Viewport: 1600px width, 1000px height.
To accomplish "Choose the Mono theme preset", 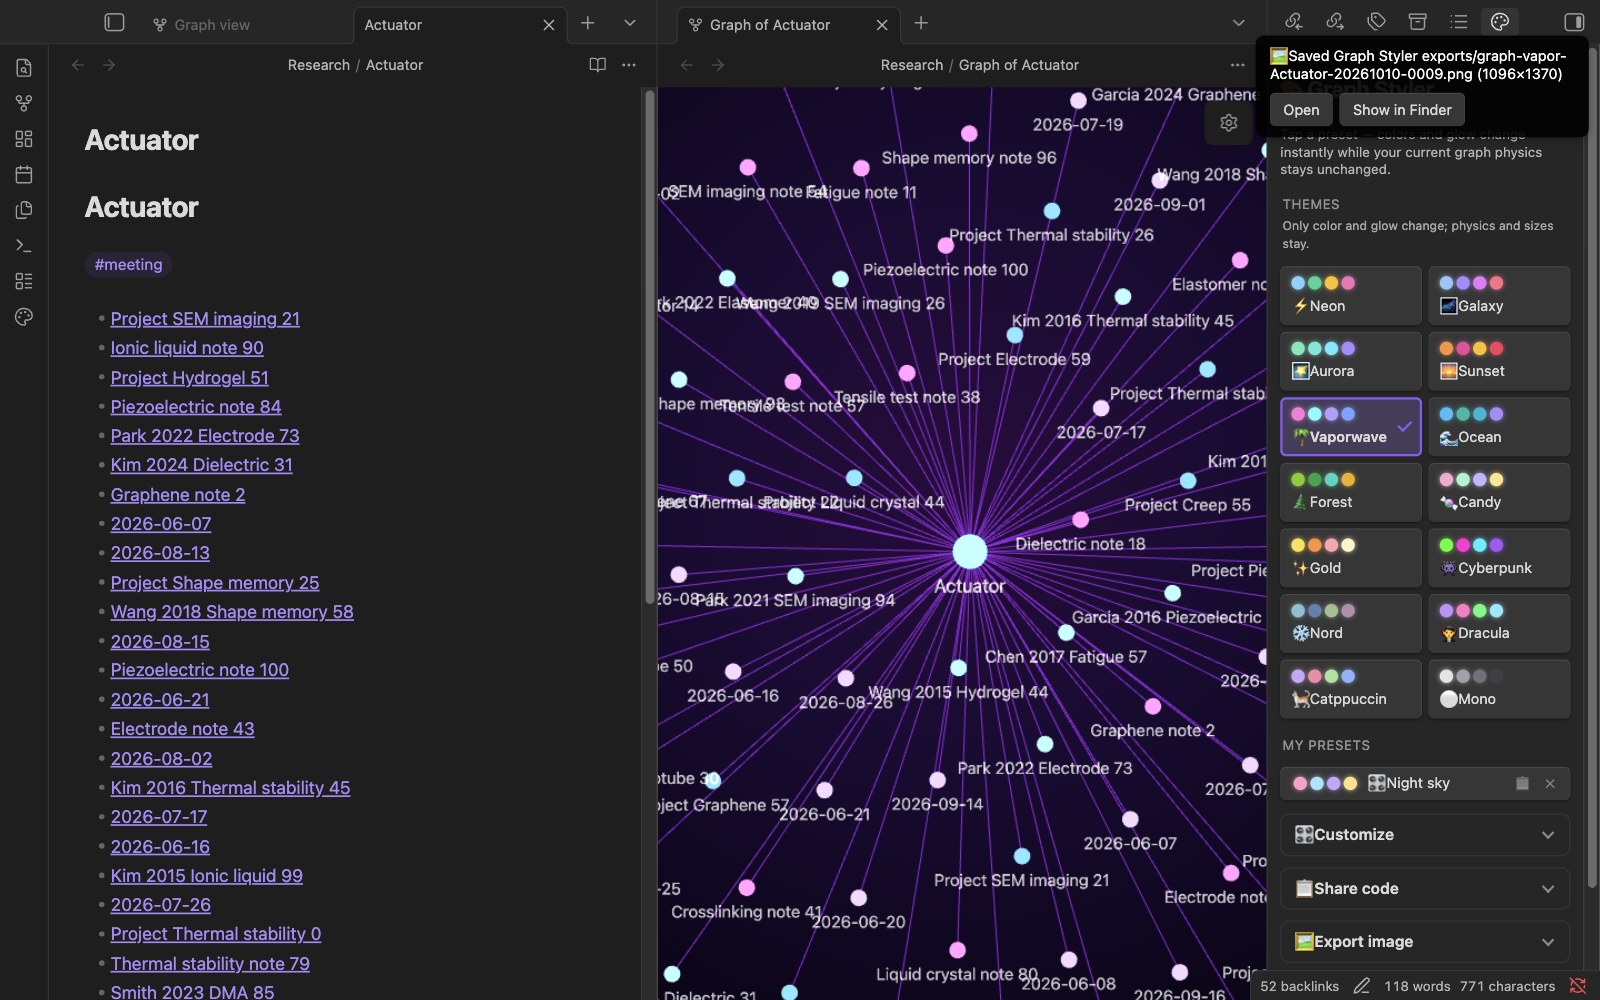I will (x=1498, y=688).
